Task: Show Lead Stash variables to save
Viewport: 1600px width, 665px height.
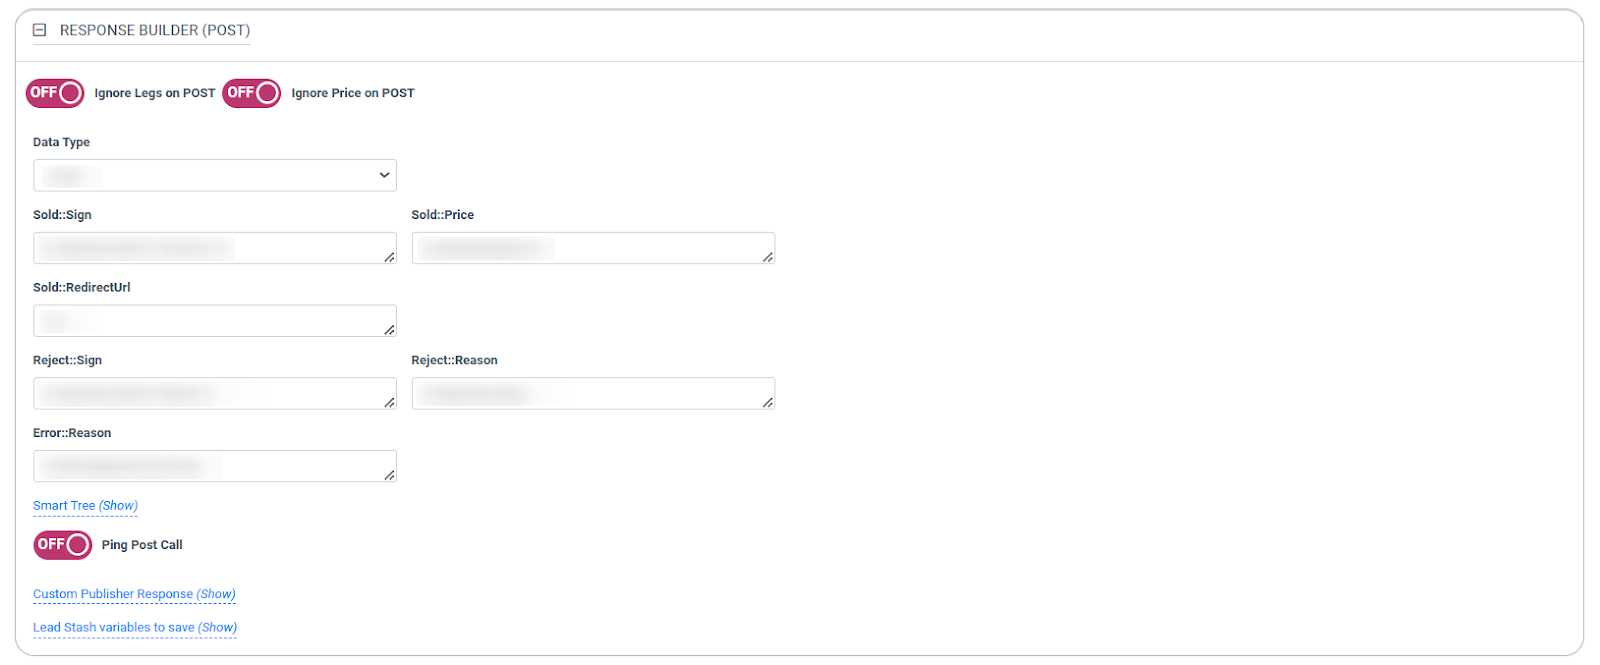Action: (x=135, y=628)
